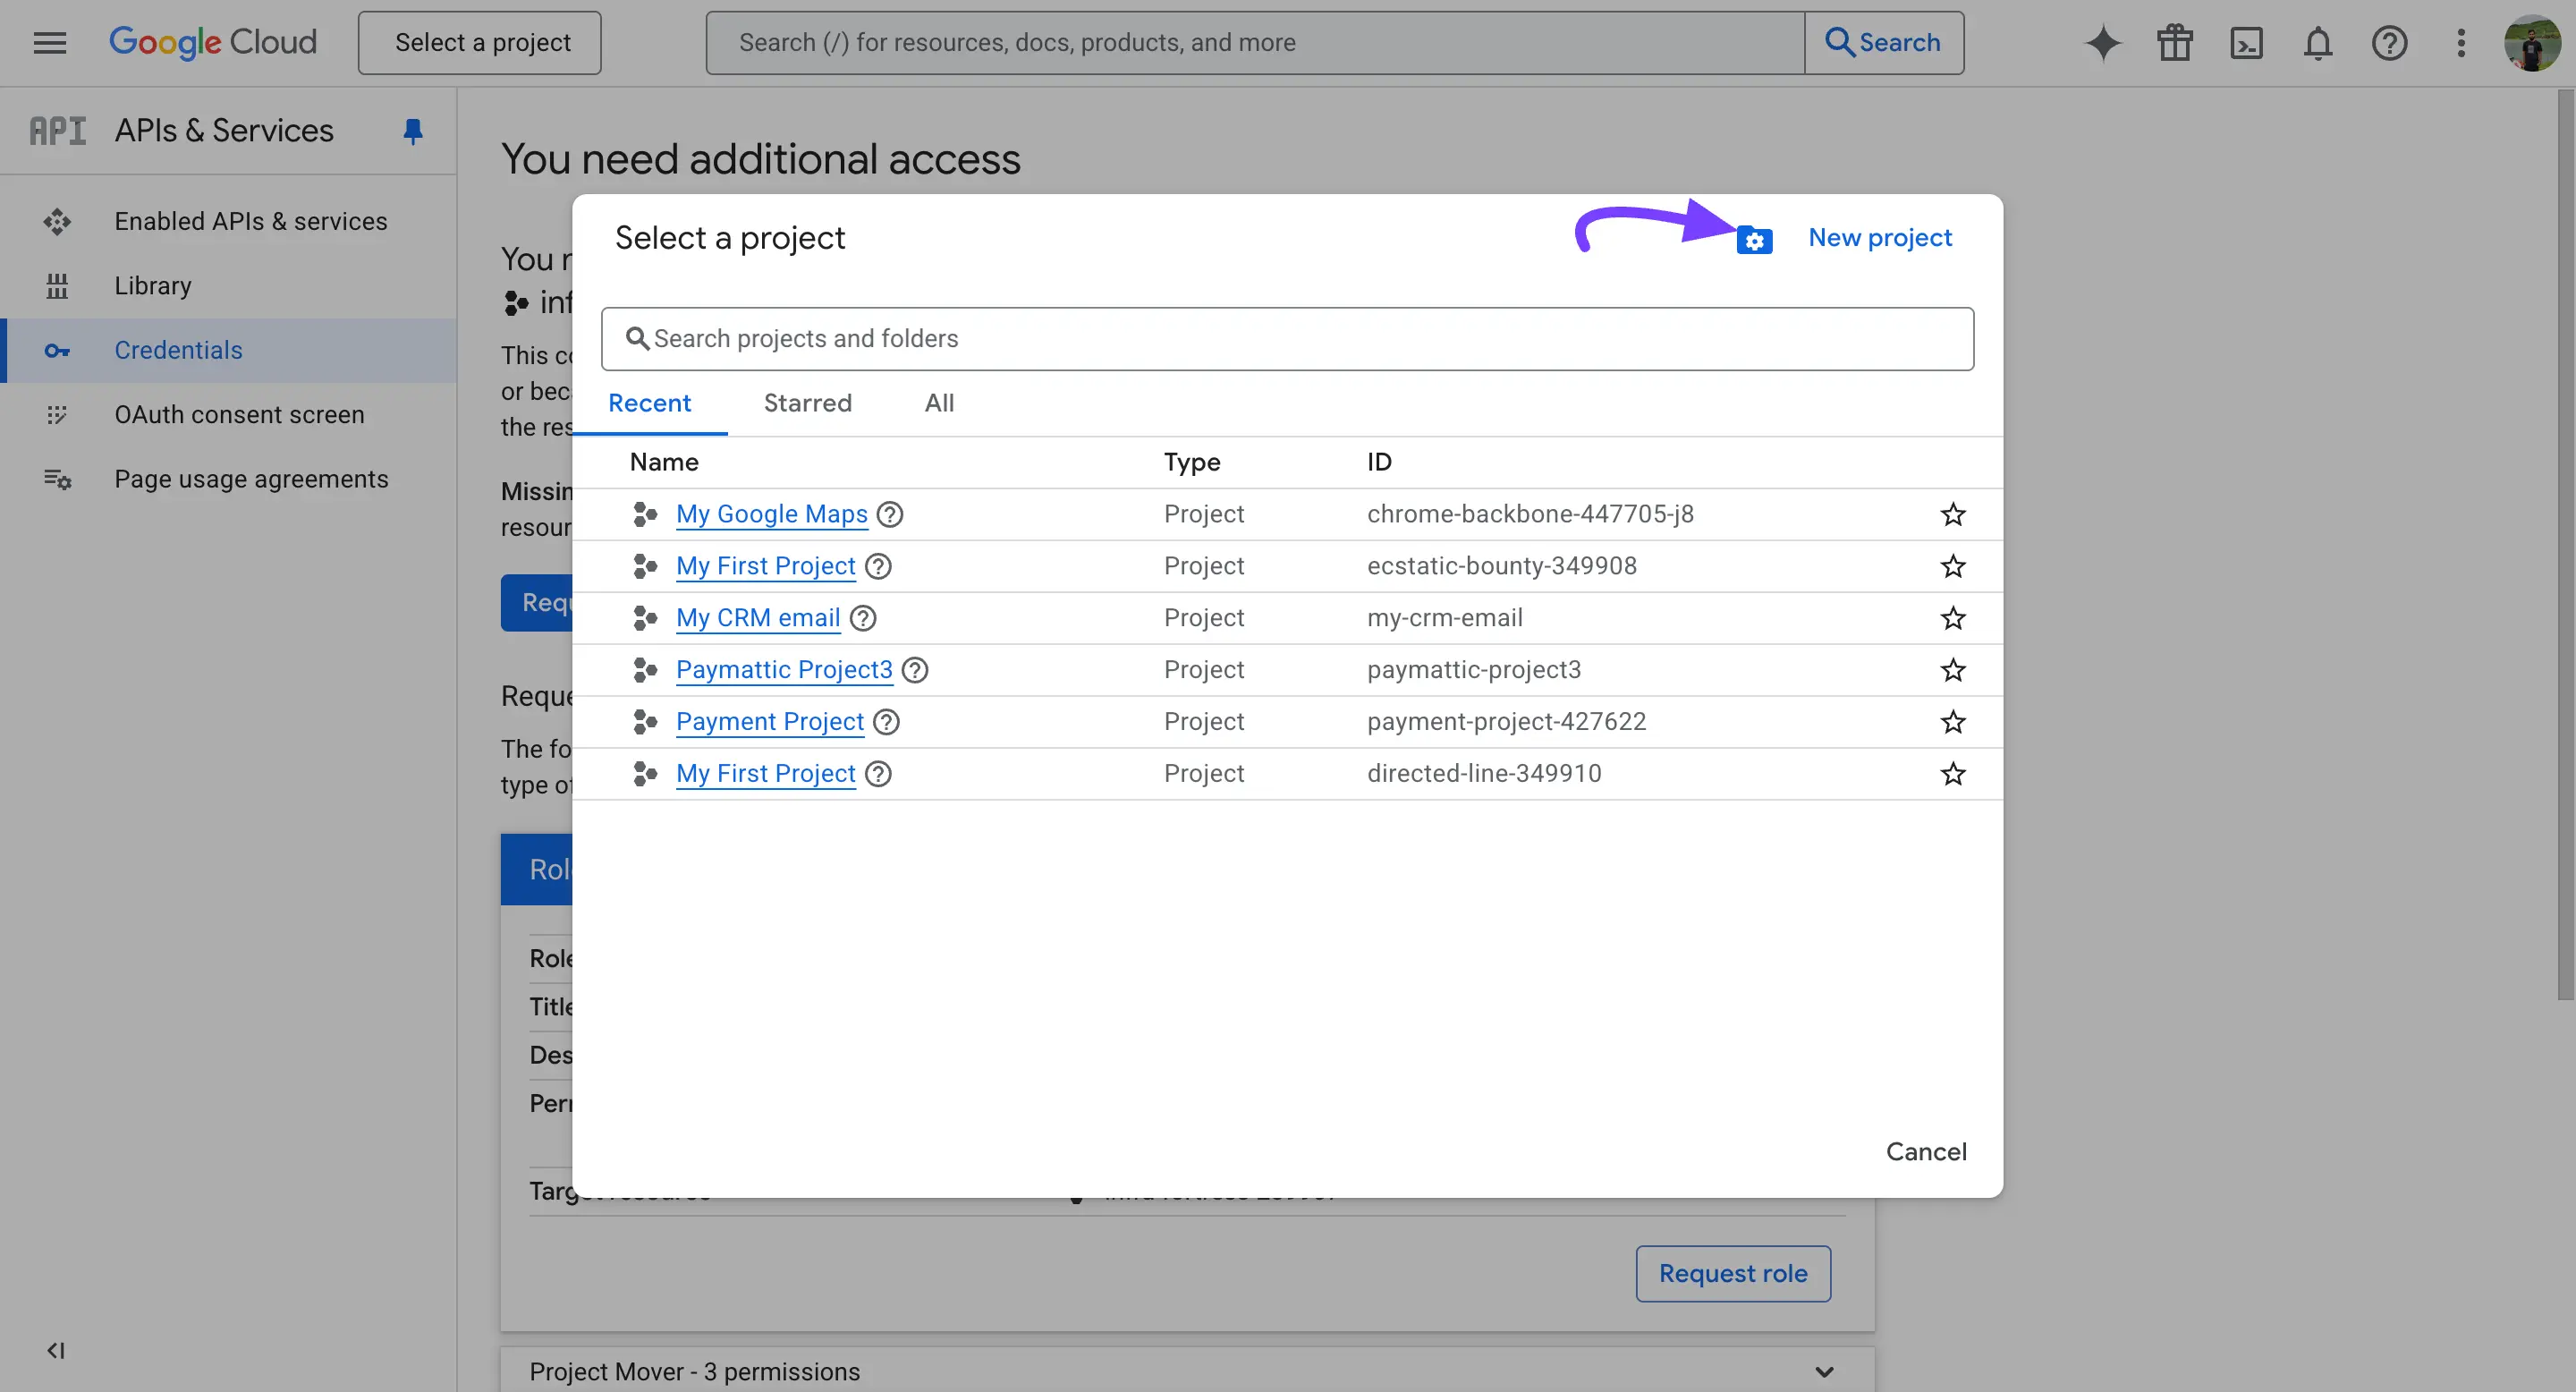Open your profile avatar menu
This screenshot has width=2576, height=1392.
point(2531,43)
